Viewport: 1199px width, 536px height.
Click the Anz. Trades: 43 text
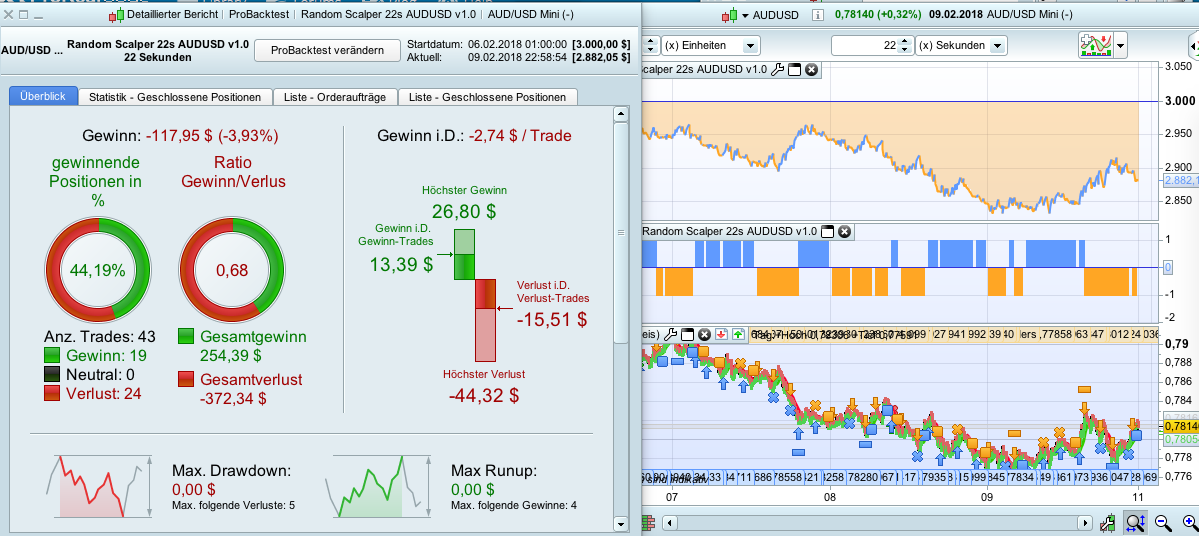click(x=101, y=336)
